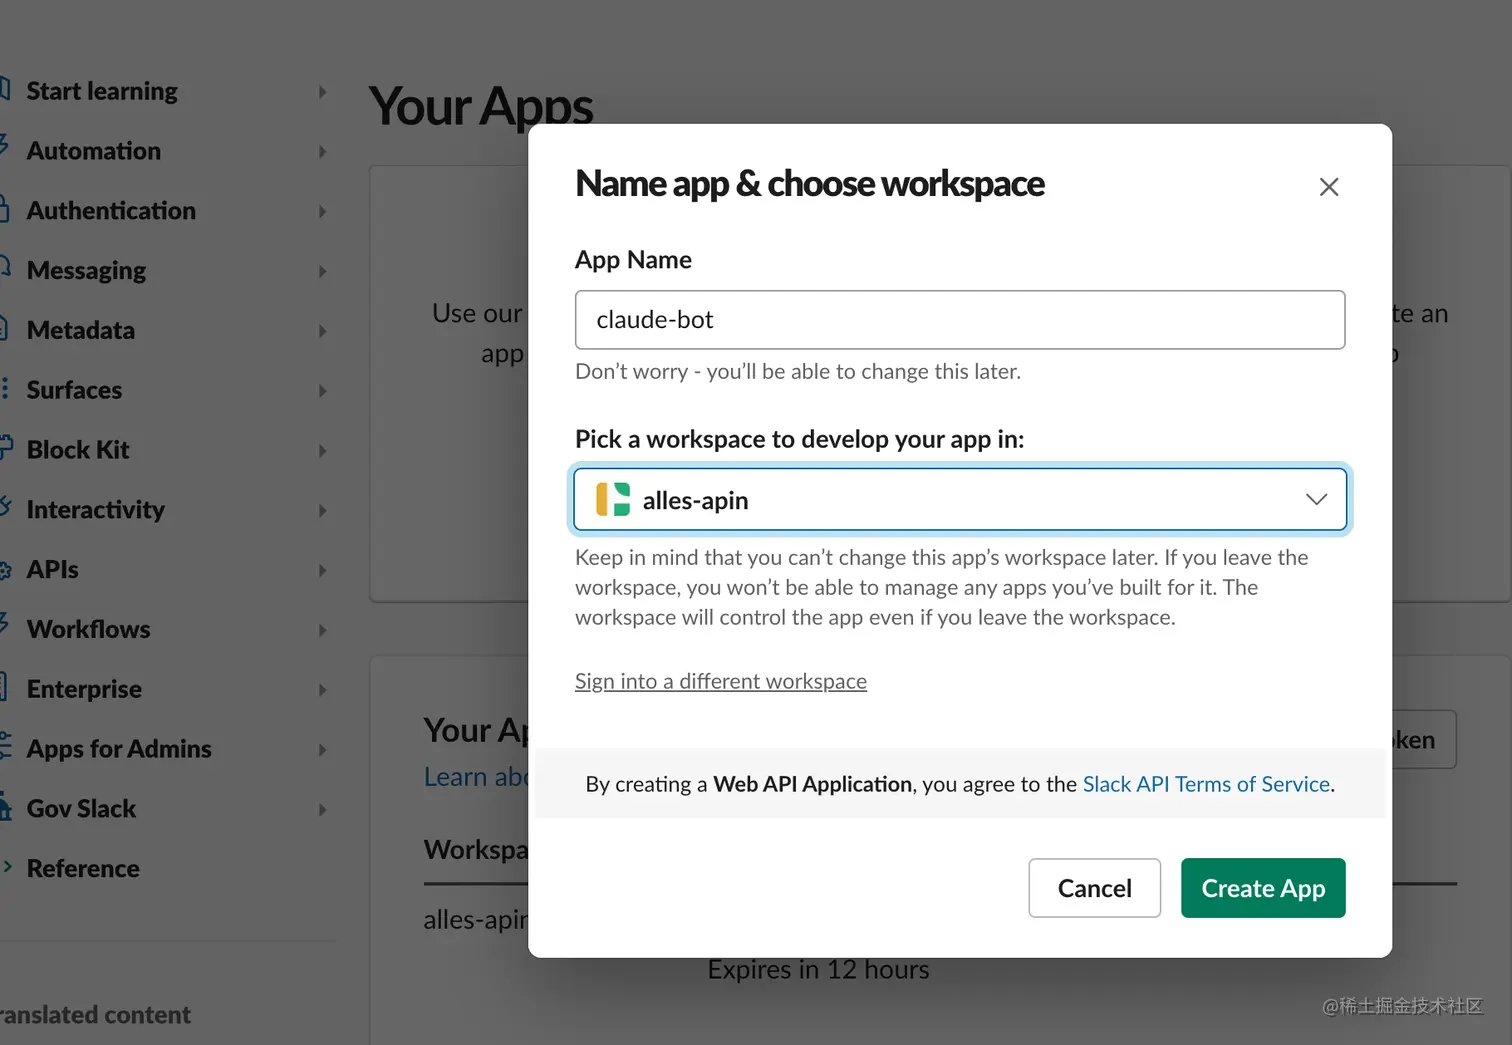Open Authentication sidebar section
This screenshot has width=1512, height=1045.
tap(111, 211)
